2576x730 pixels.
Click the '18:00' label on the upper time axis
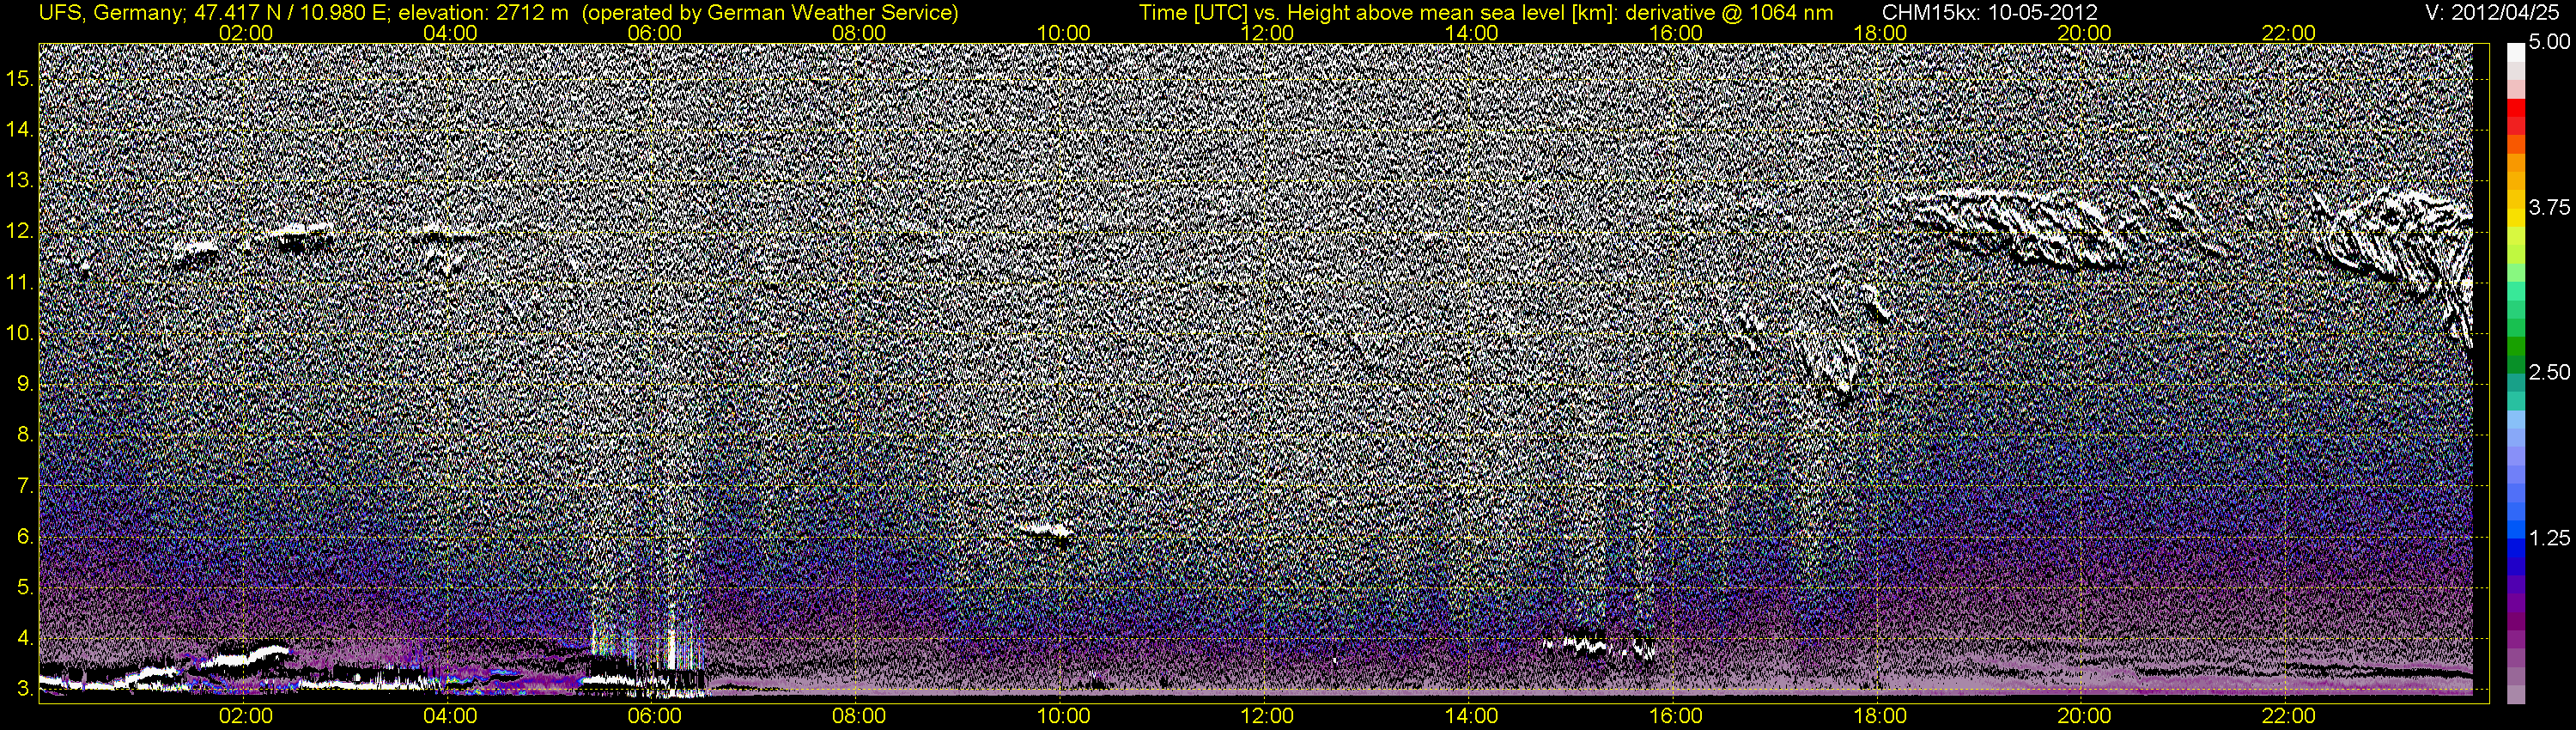pos(1880,33)
